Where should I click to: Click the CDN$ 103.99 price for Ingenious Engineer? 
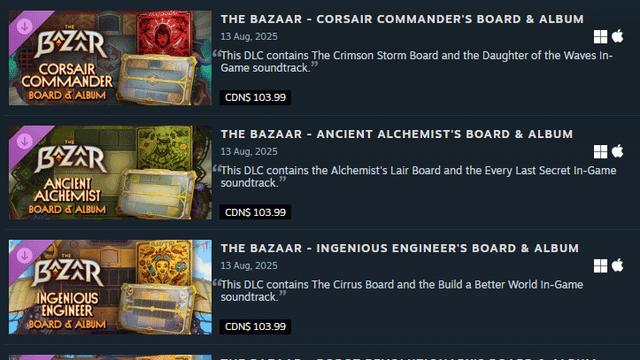(256, 327)
